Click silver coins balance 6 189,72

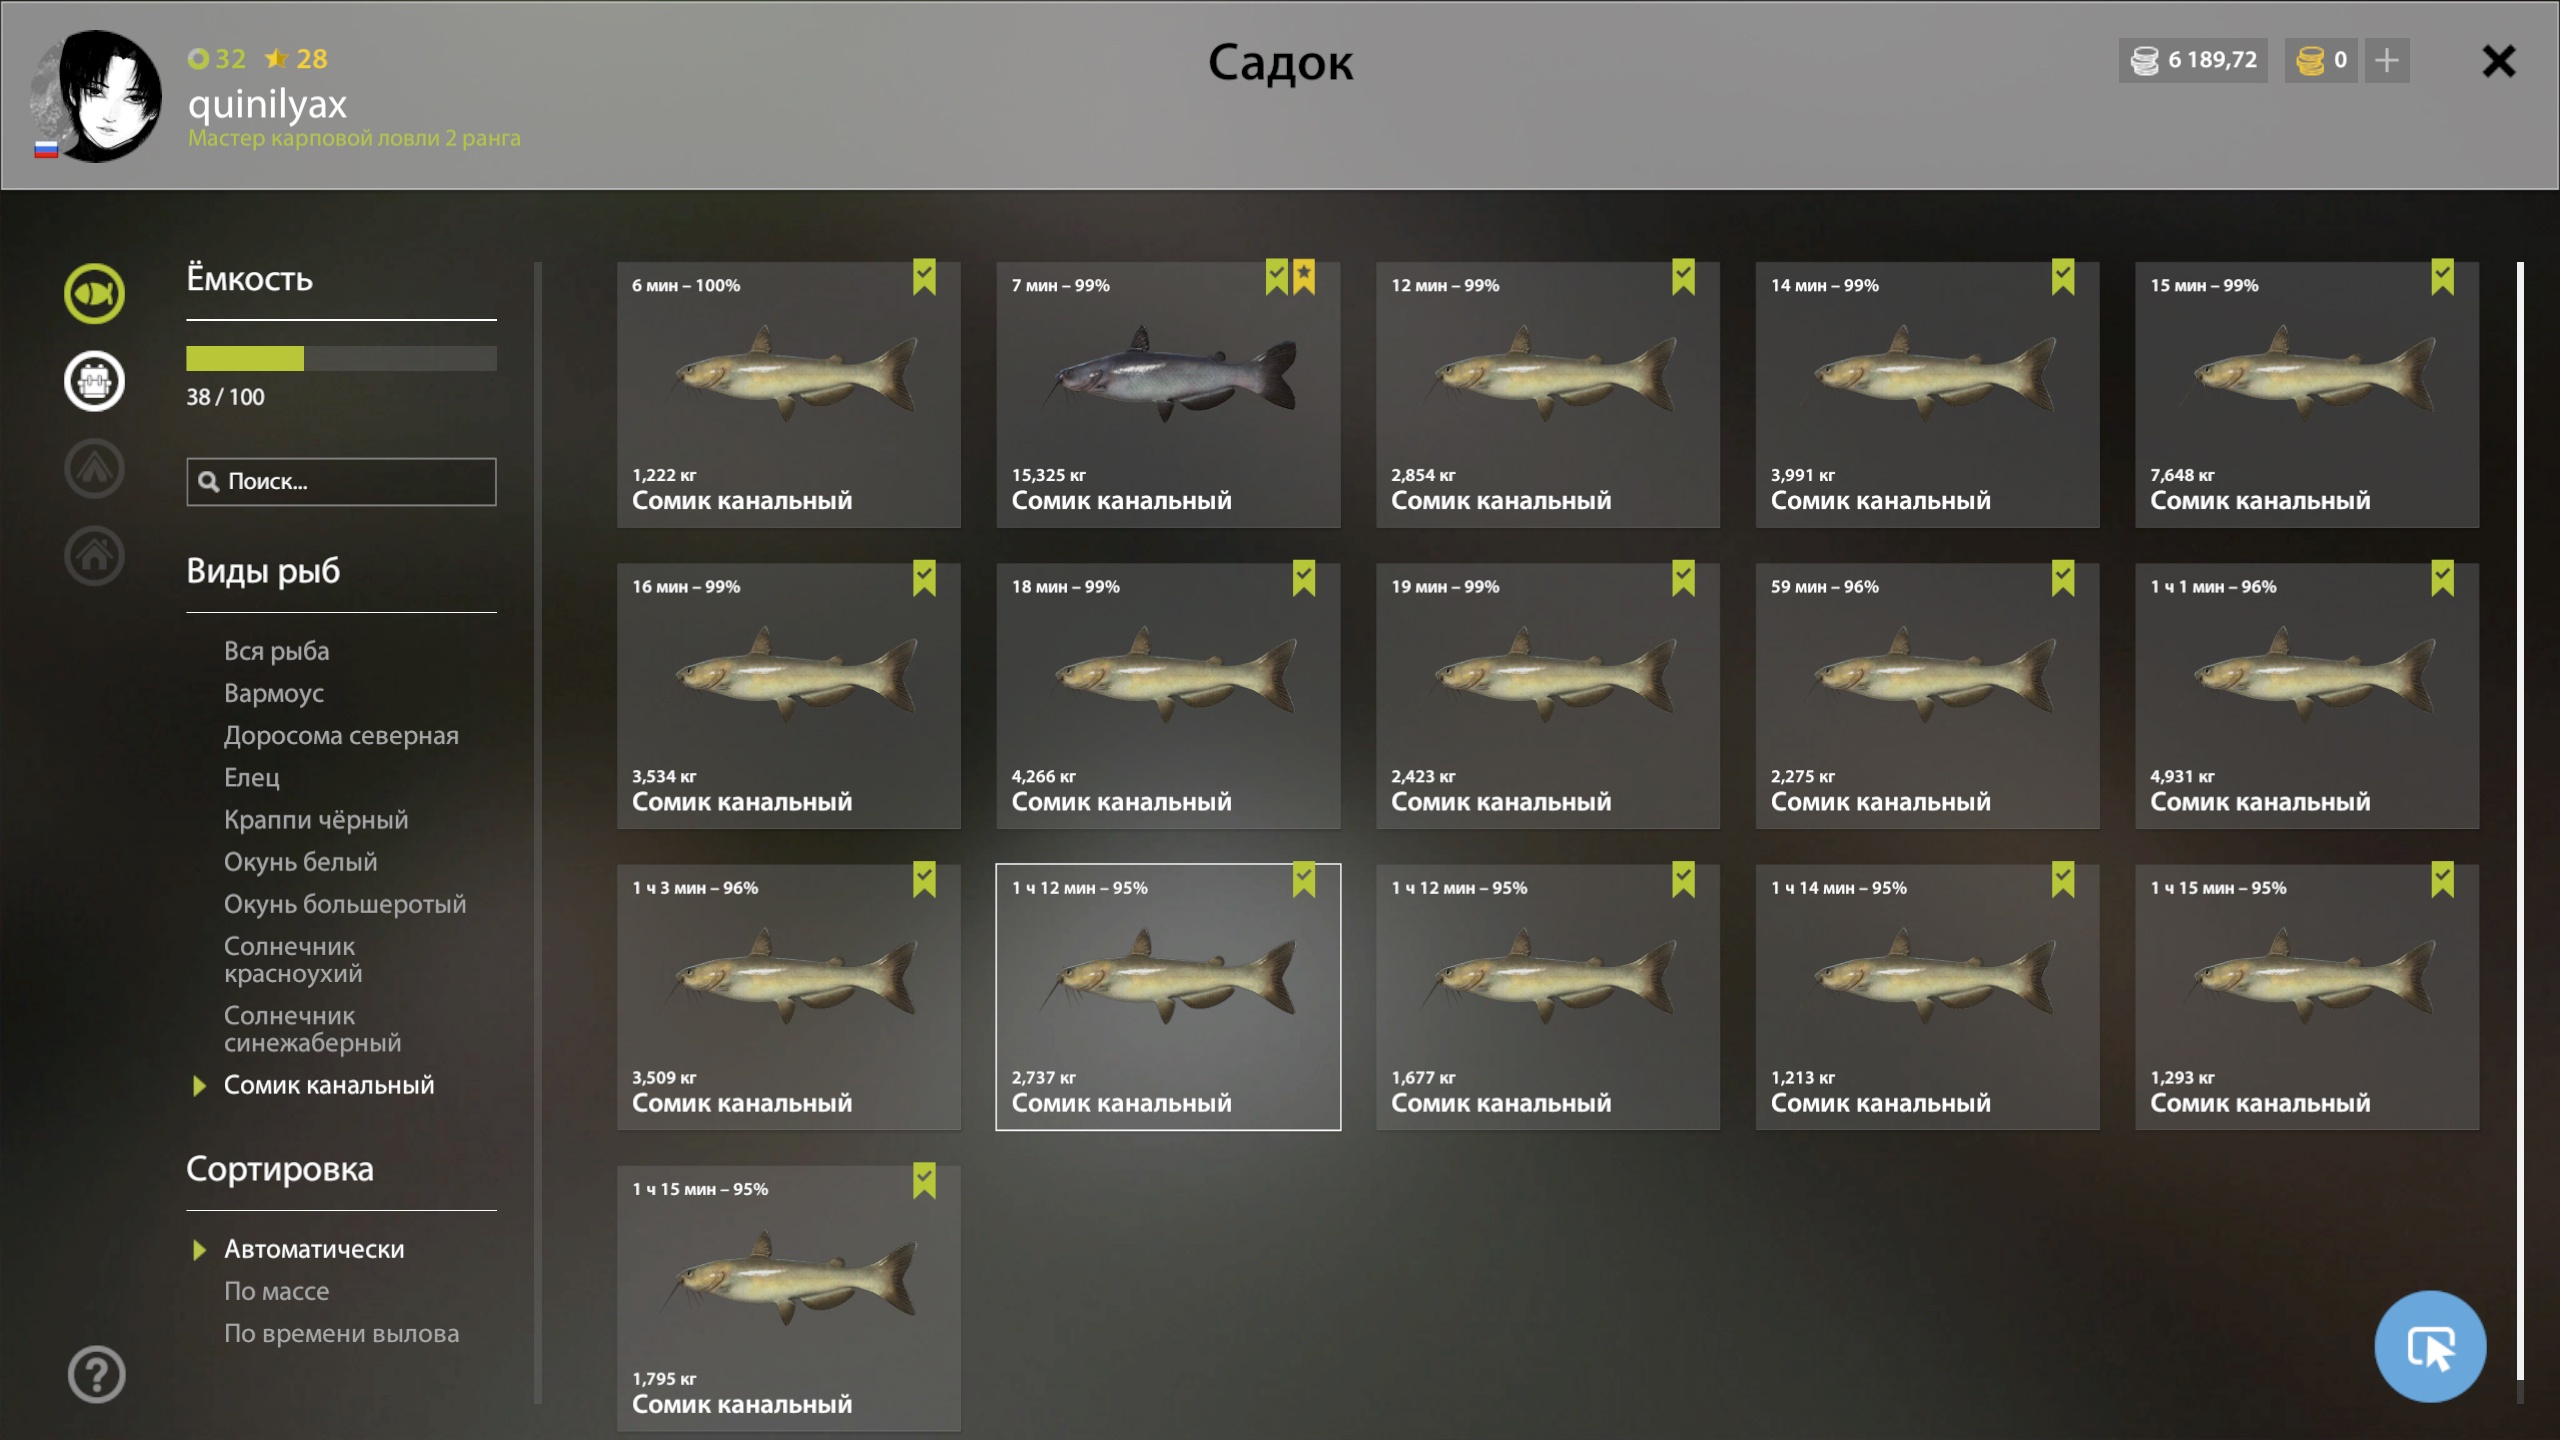[x=2193, y=61]
